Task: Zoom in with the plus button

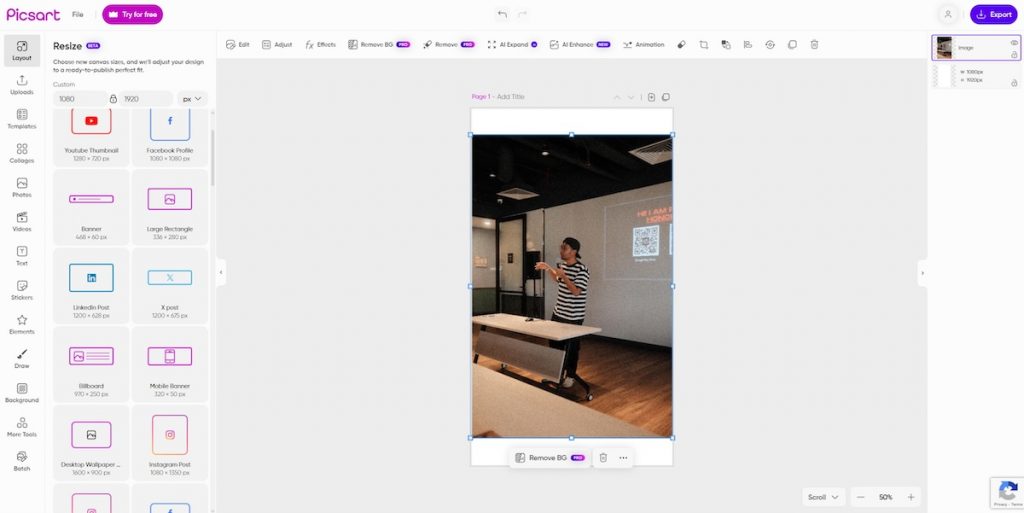Action: pos(911,497)
